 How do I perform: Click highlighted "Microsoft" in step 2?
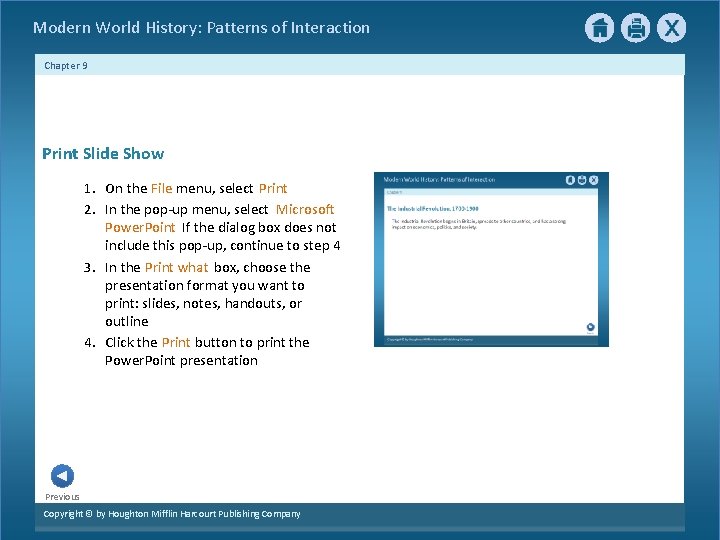click(x=305, y=209)
